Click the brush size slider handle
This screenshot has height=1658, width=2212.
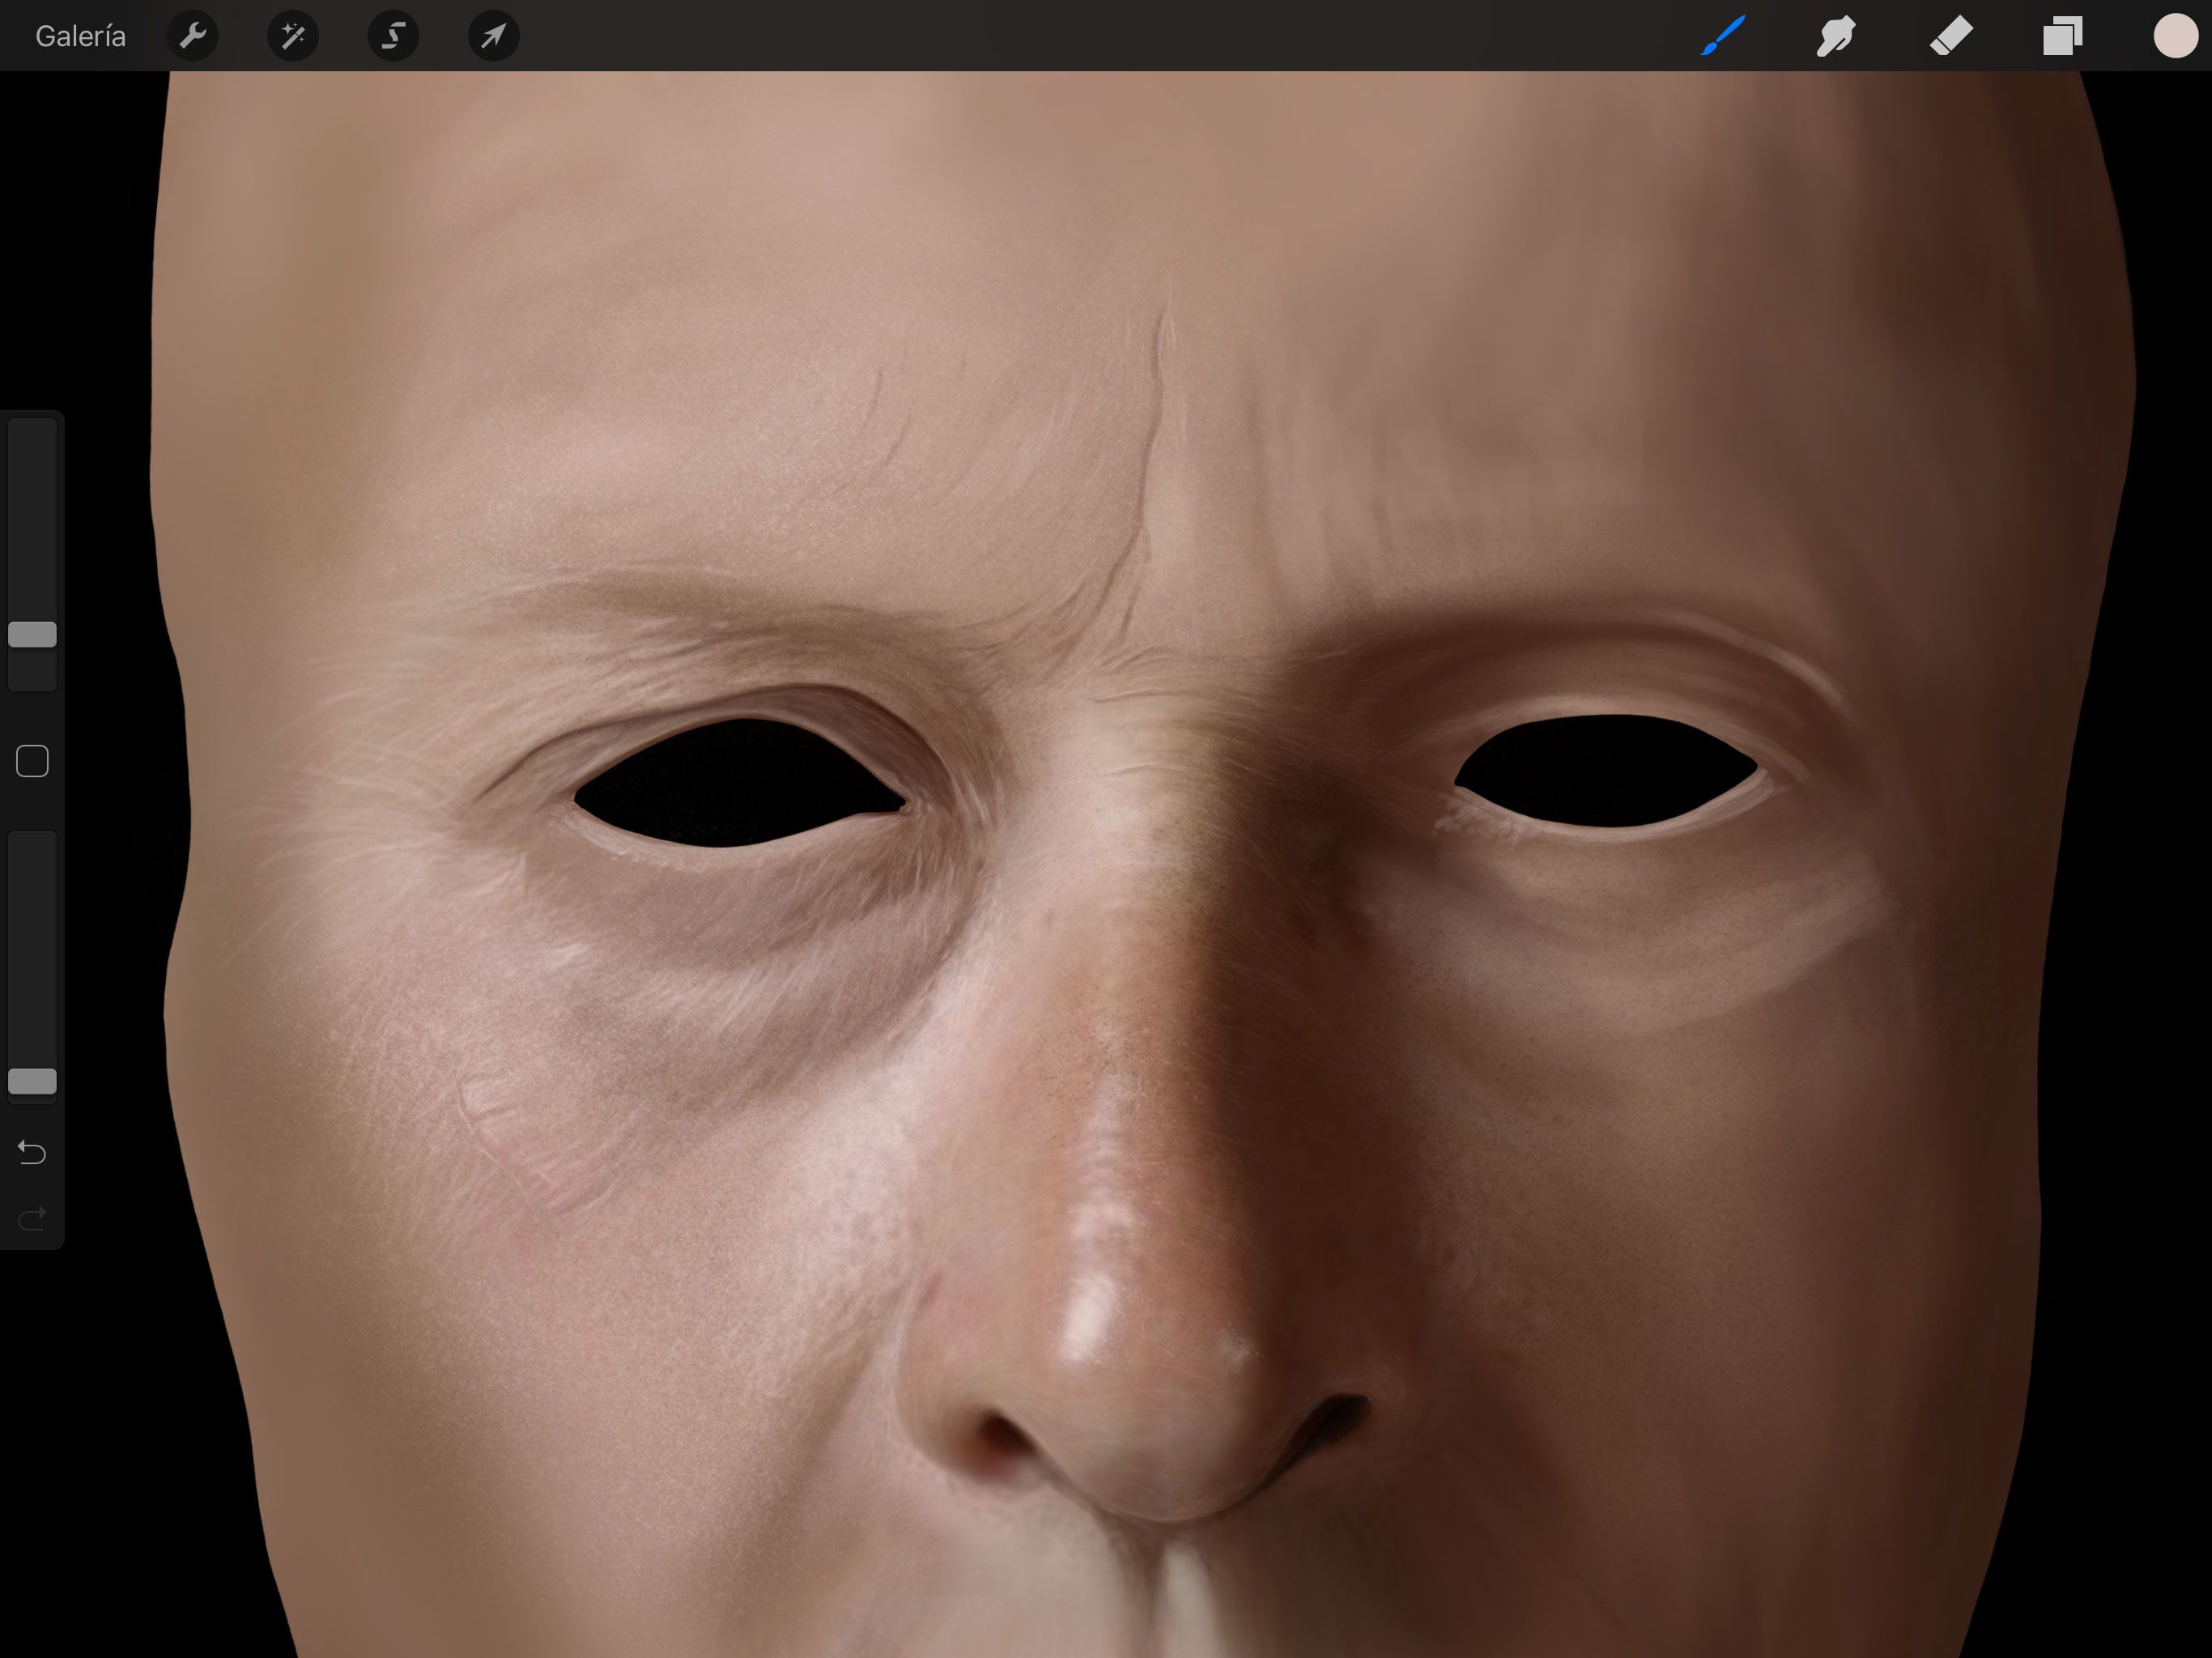[x=32, y=634]
